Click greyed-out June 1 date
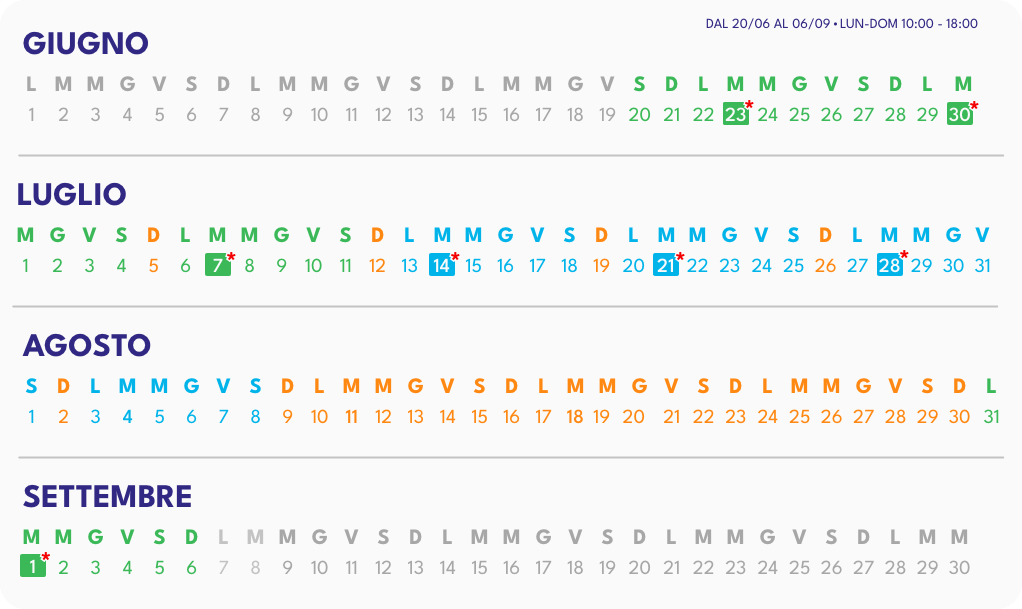This screenshot has width=1022, height=609. (31, 115)
